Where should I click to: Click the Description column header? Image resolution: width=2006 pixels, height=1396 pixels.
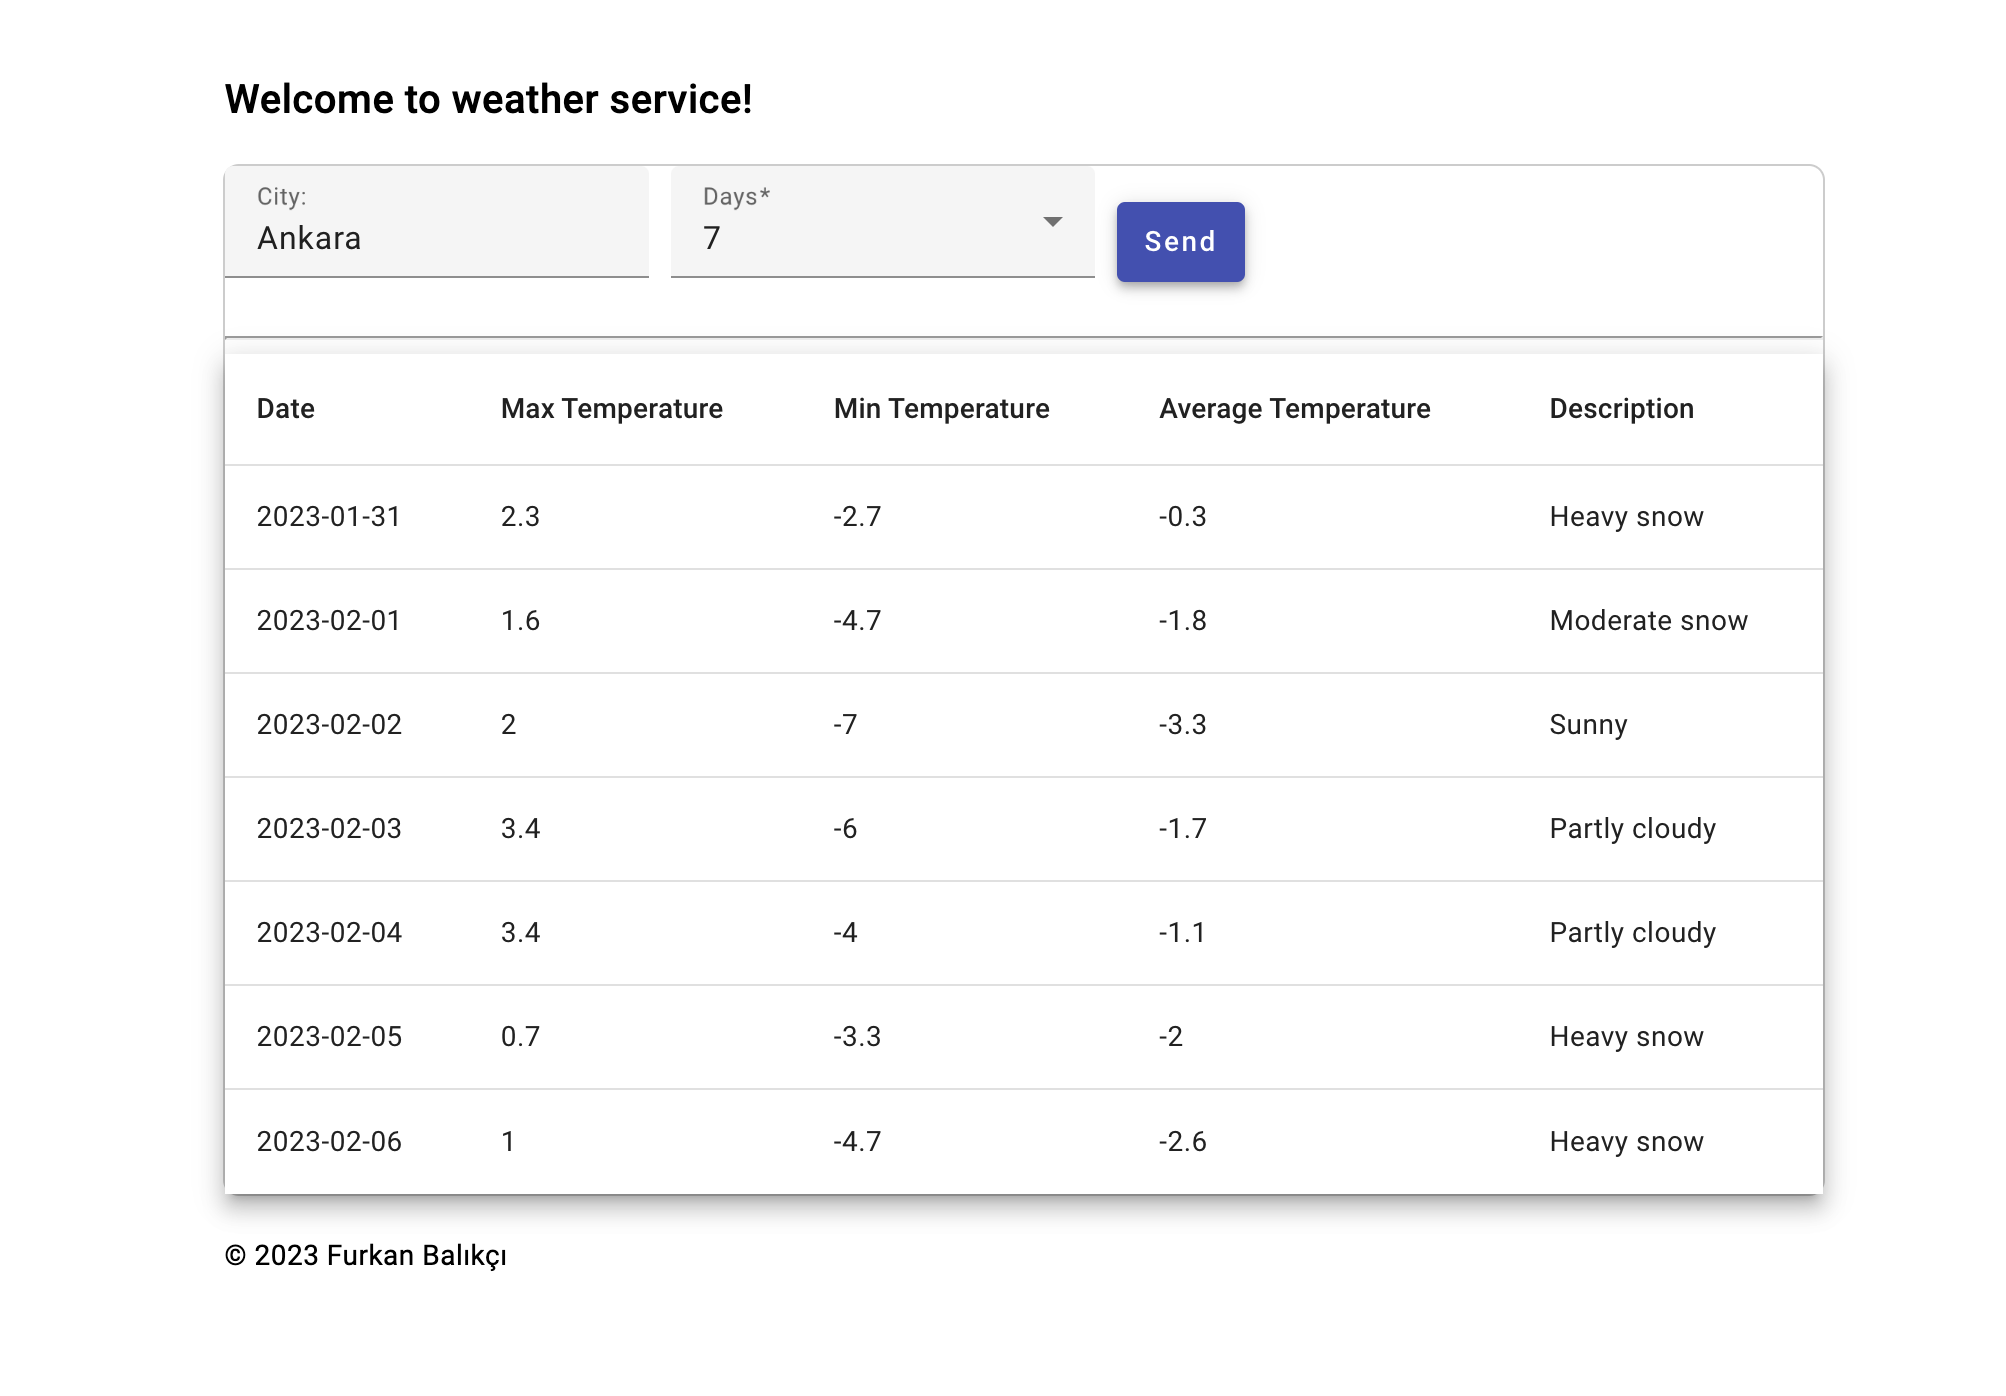tap(1621, 408)
